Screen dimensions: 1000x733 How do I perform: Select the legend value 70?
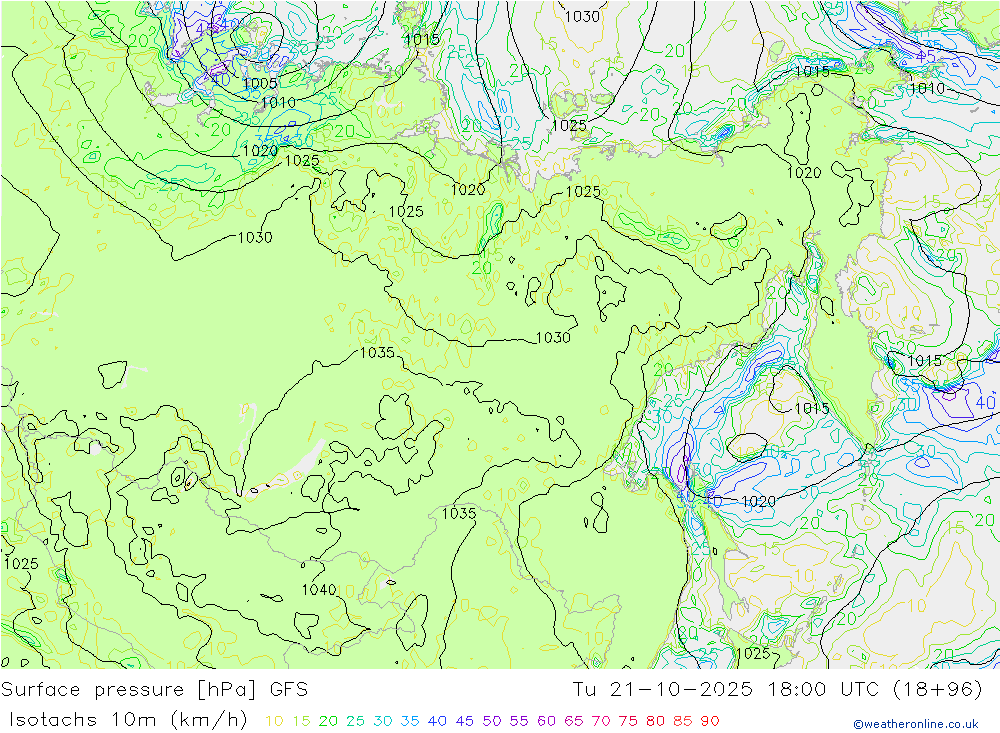[601, 722]
